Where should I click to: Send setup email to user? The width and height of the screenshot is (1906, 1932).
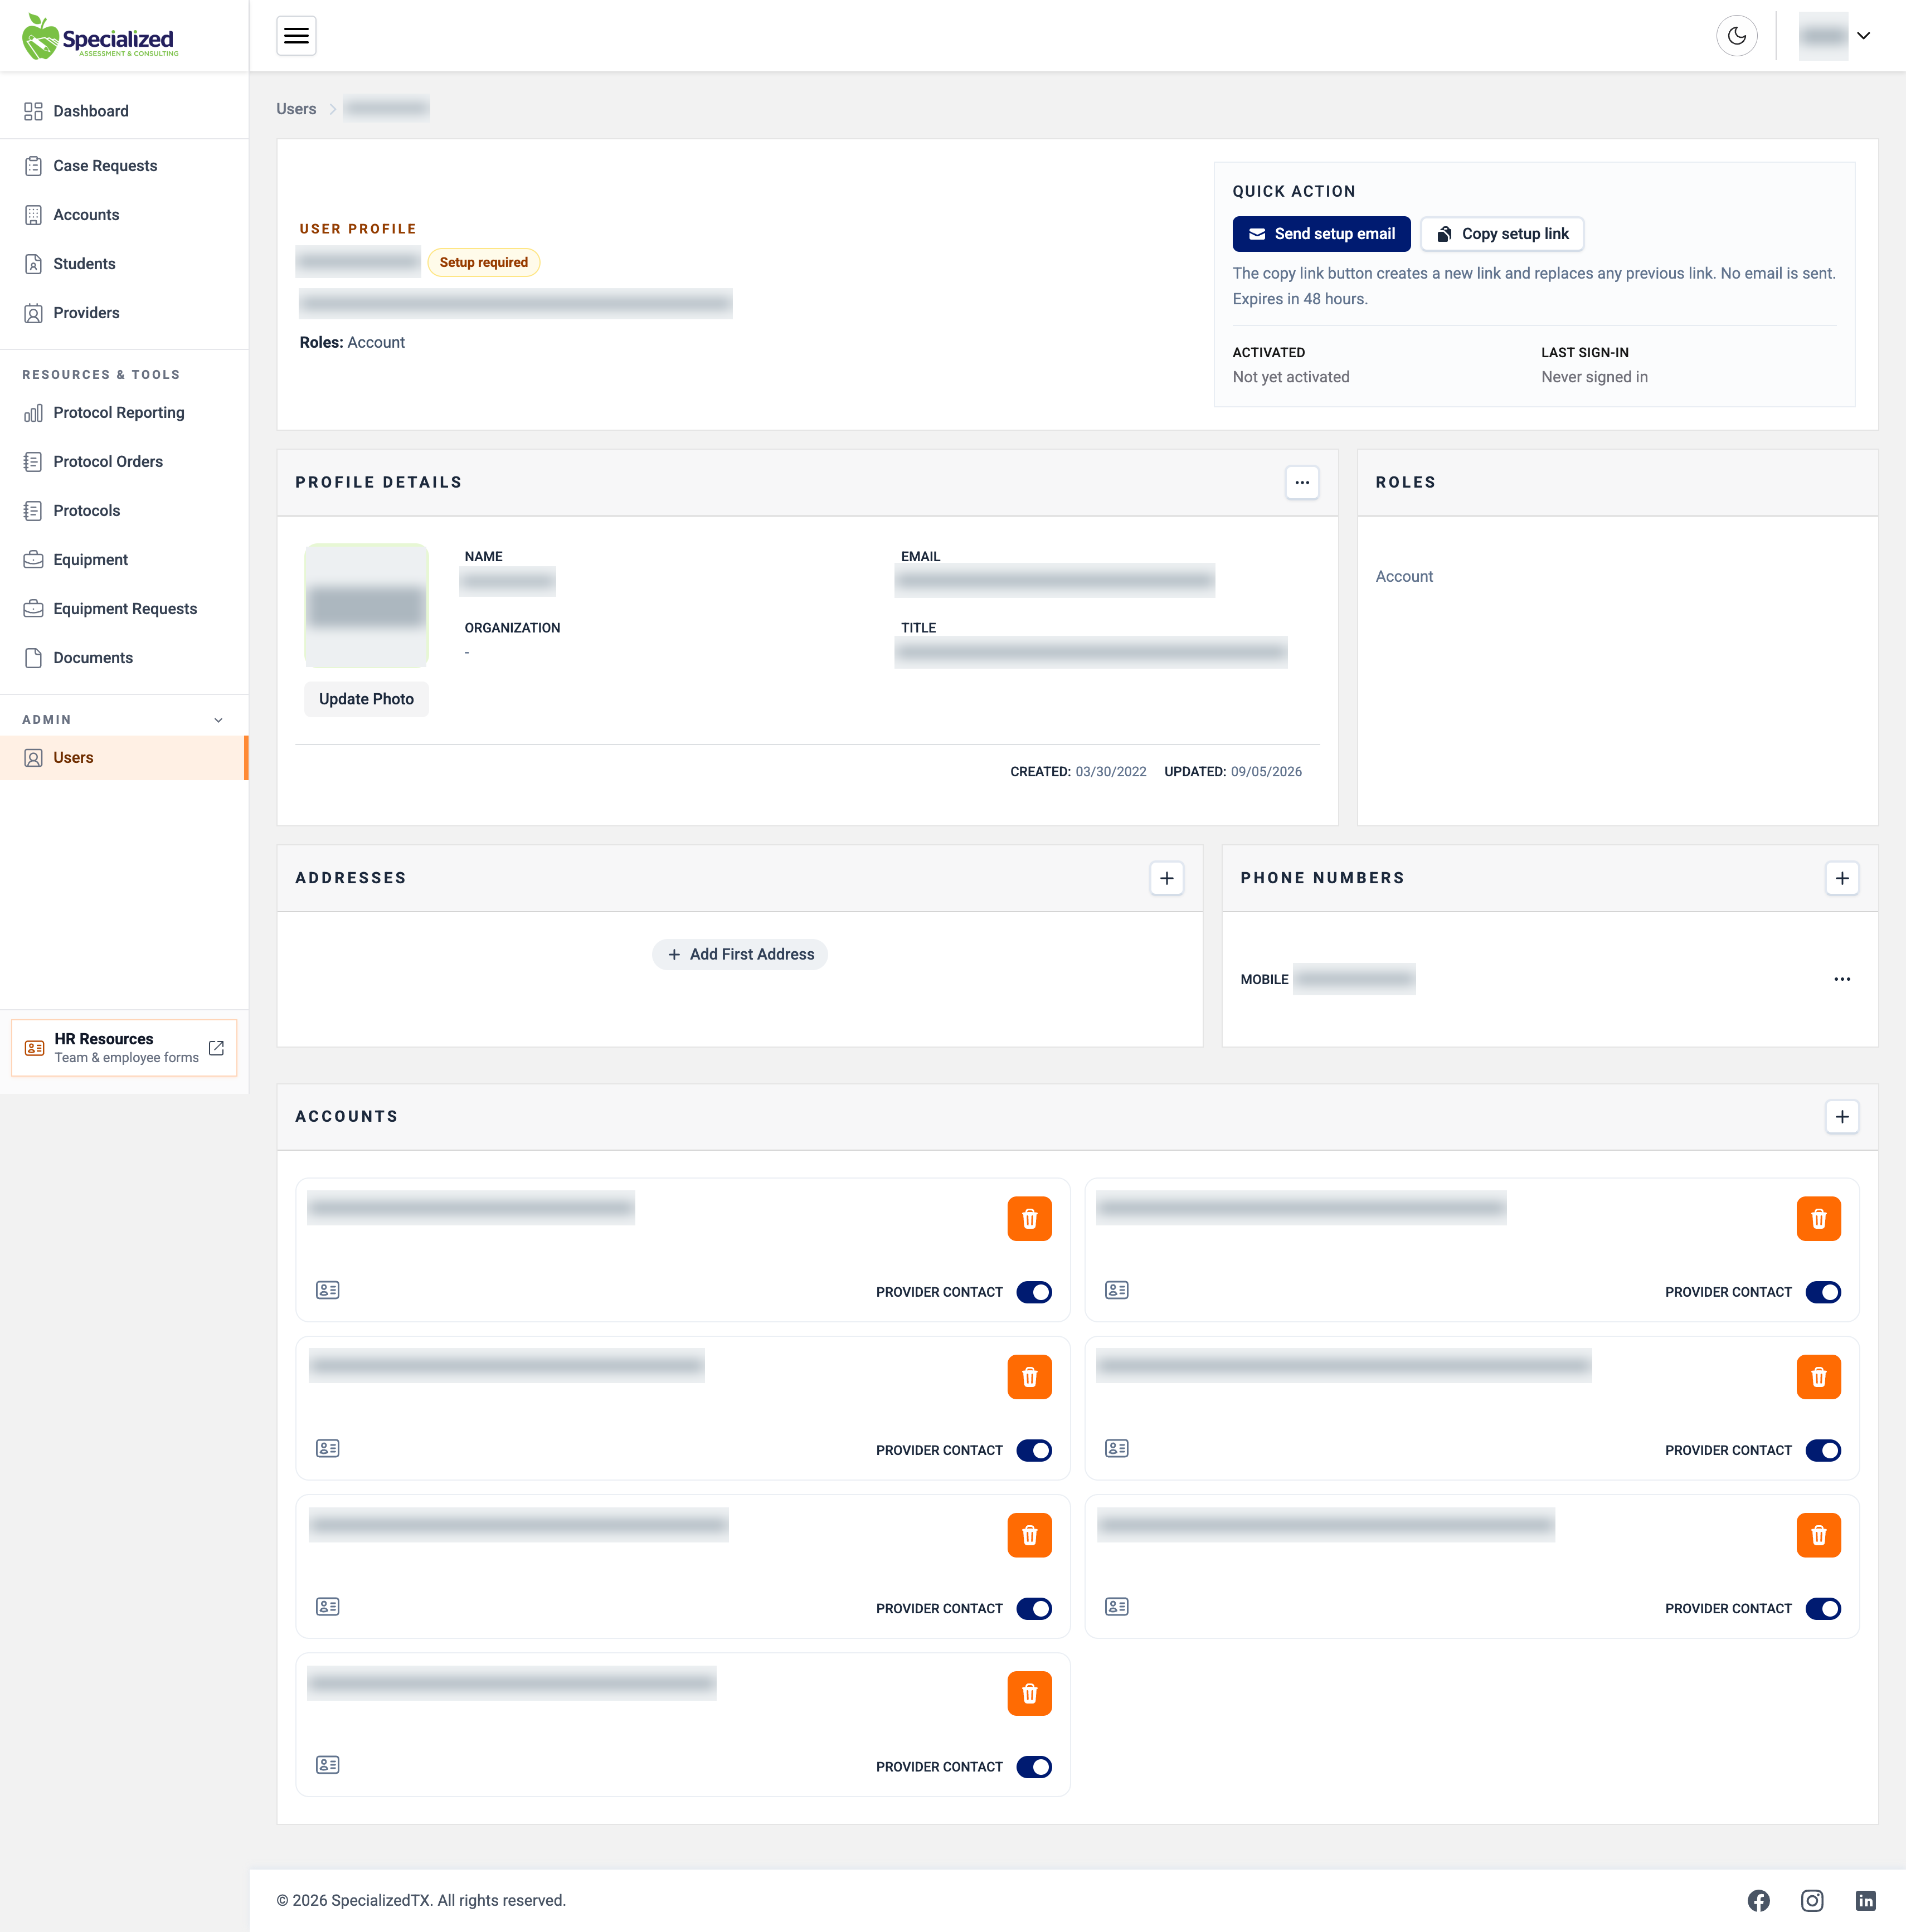coord(1321,234)
